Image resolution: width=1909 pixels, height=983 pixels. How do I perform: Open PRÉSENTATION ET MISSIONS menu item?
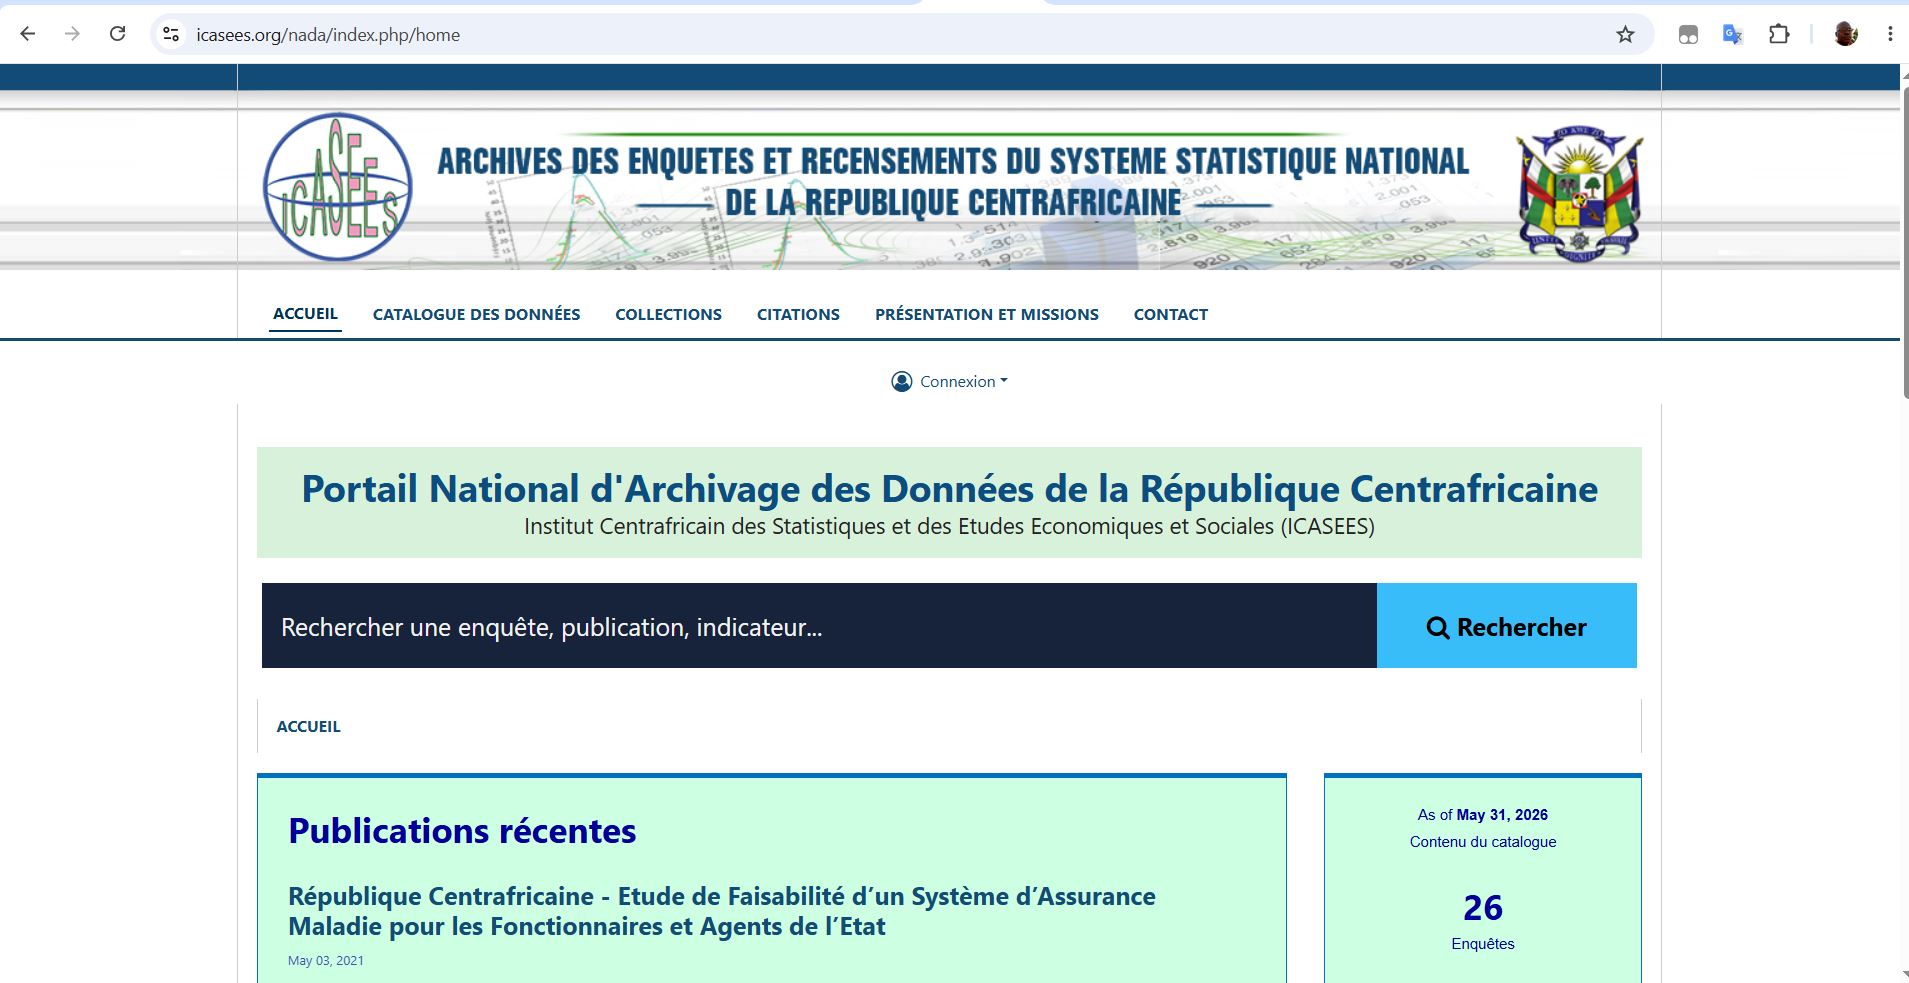(x=987, y=314)
